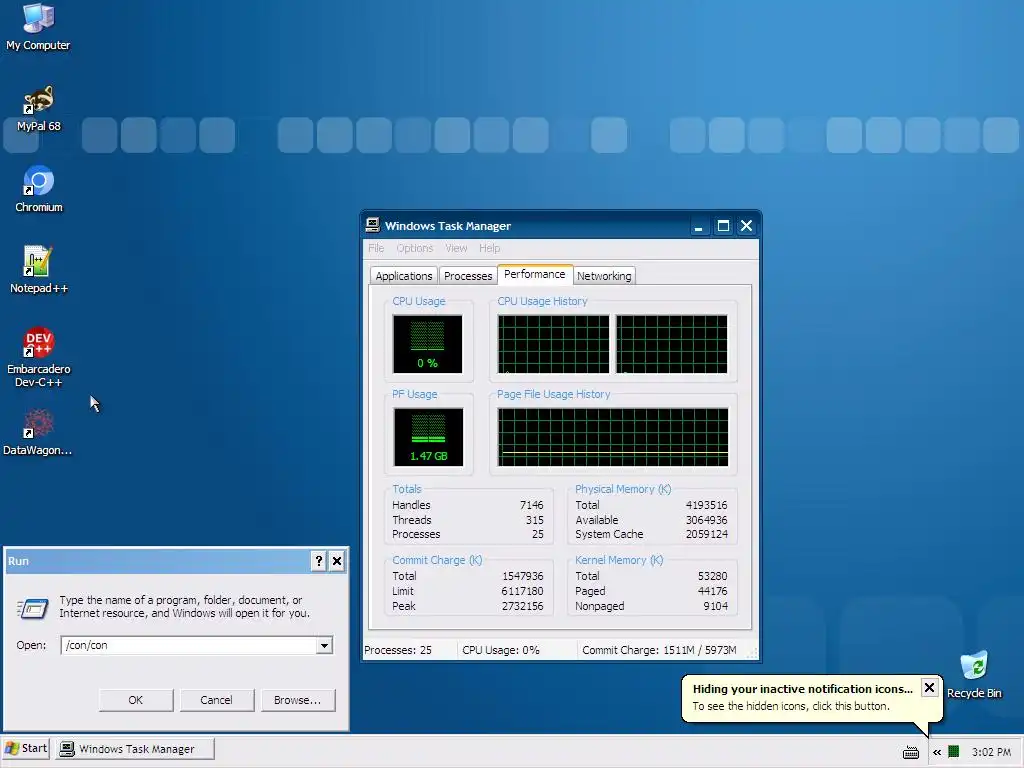Click the CPU Usage 0 % gauge

click(x=427, y=344)
